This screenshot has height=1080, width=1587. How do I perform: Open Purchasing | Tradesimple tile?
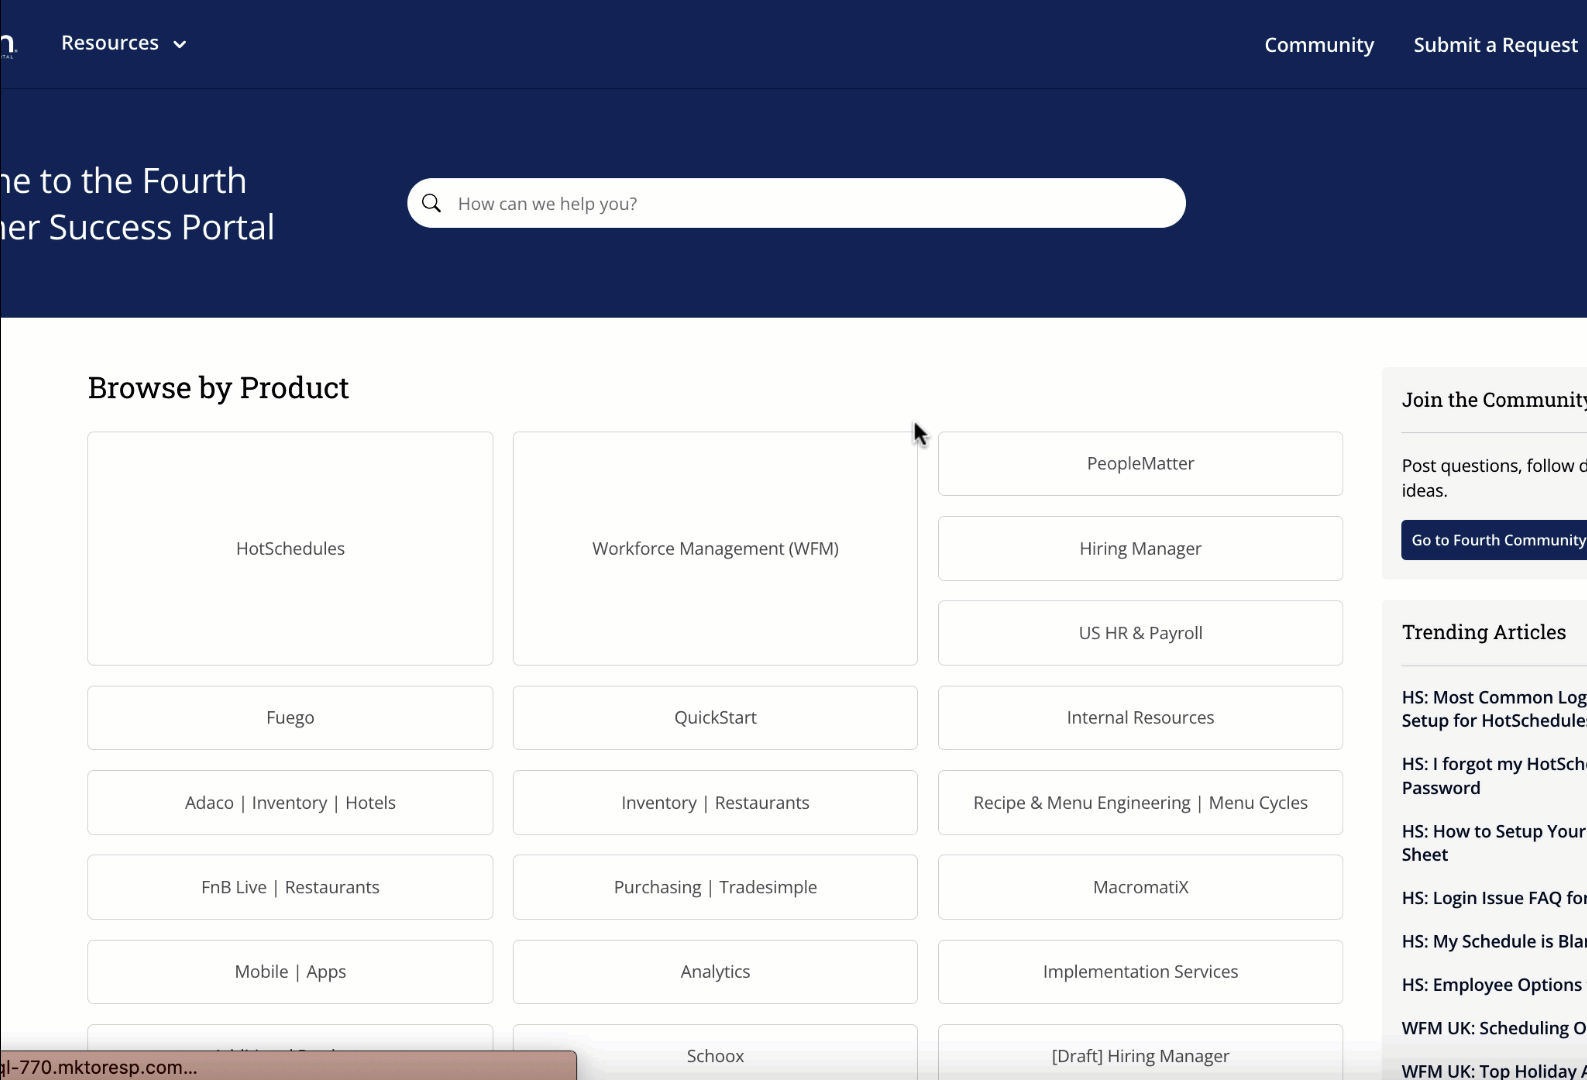(715, 887)
